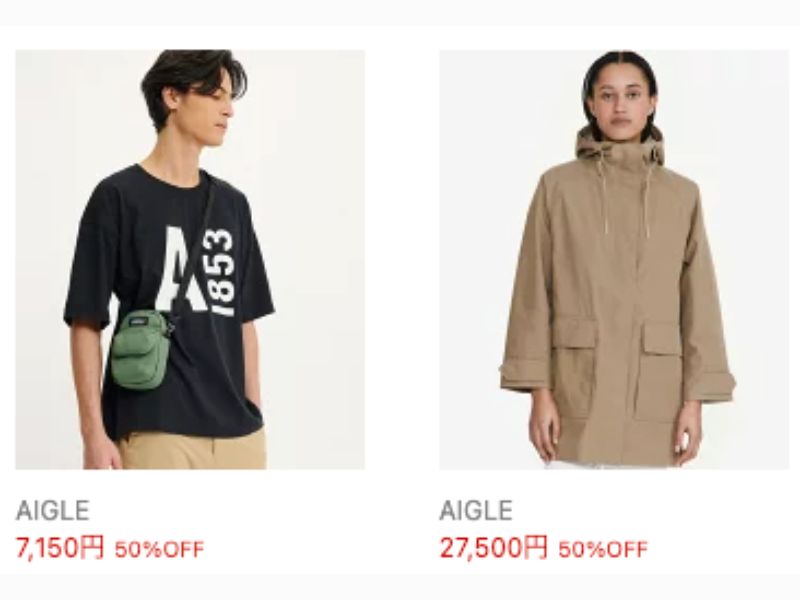
Task: Click the 50%OFF label beside 7,150円
Action: click(159, 549)
